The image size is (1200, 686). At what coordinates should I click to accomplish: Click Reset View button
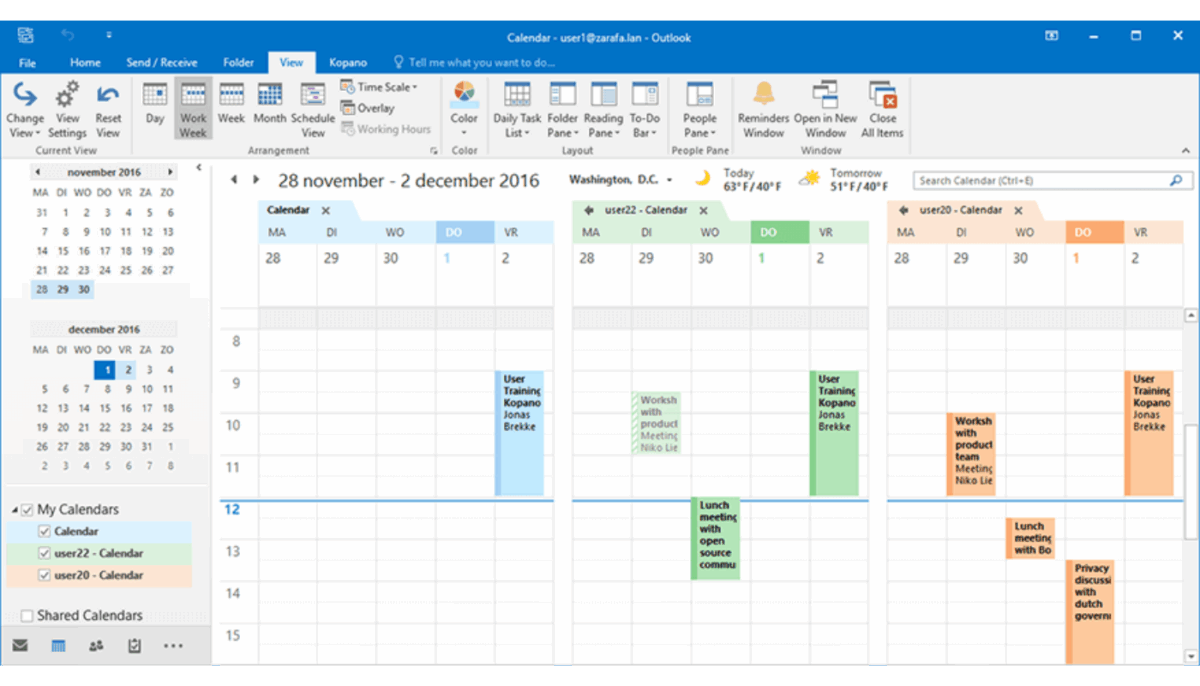pyautogui.click(x=108, y=108)
